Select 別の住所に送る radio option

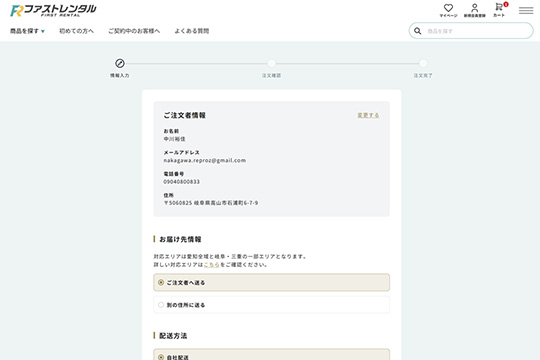271,305
